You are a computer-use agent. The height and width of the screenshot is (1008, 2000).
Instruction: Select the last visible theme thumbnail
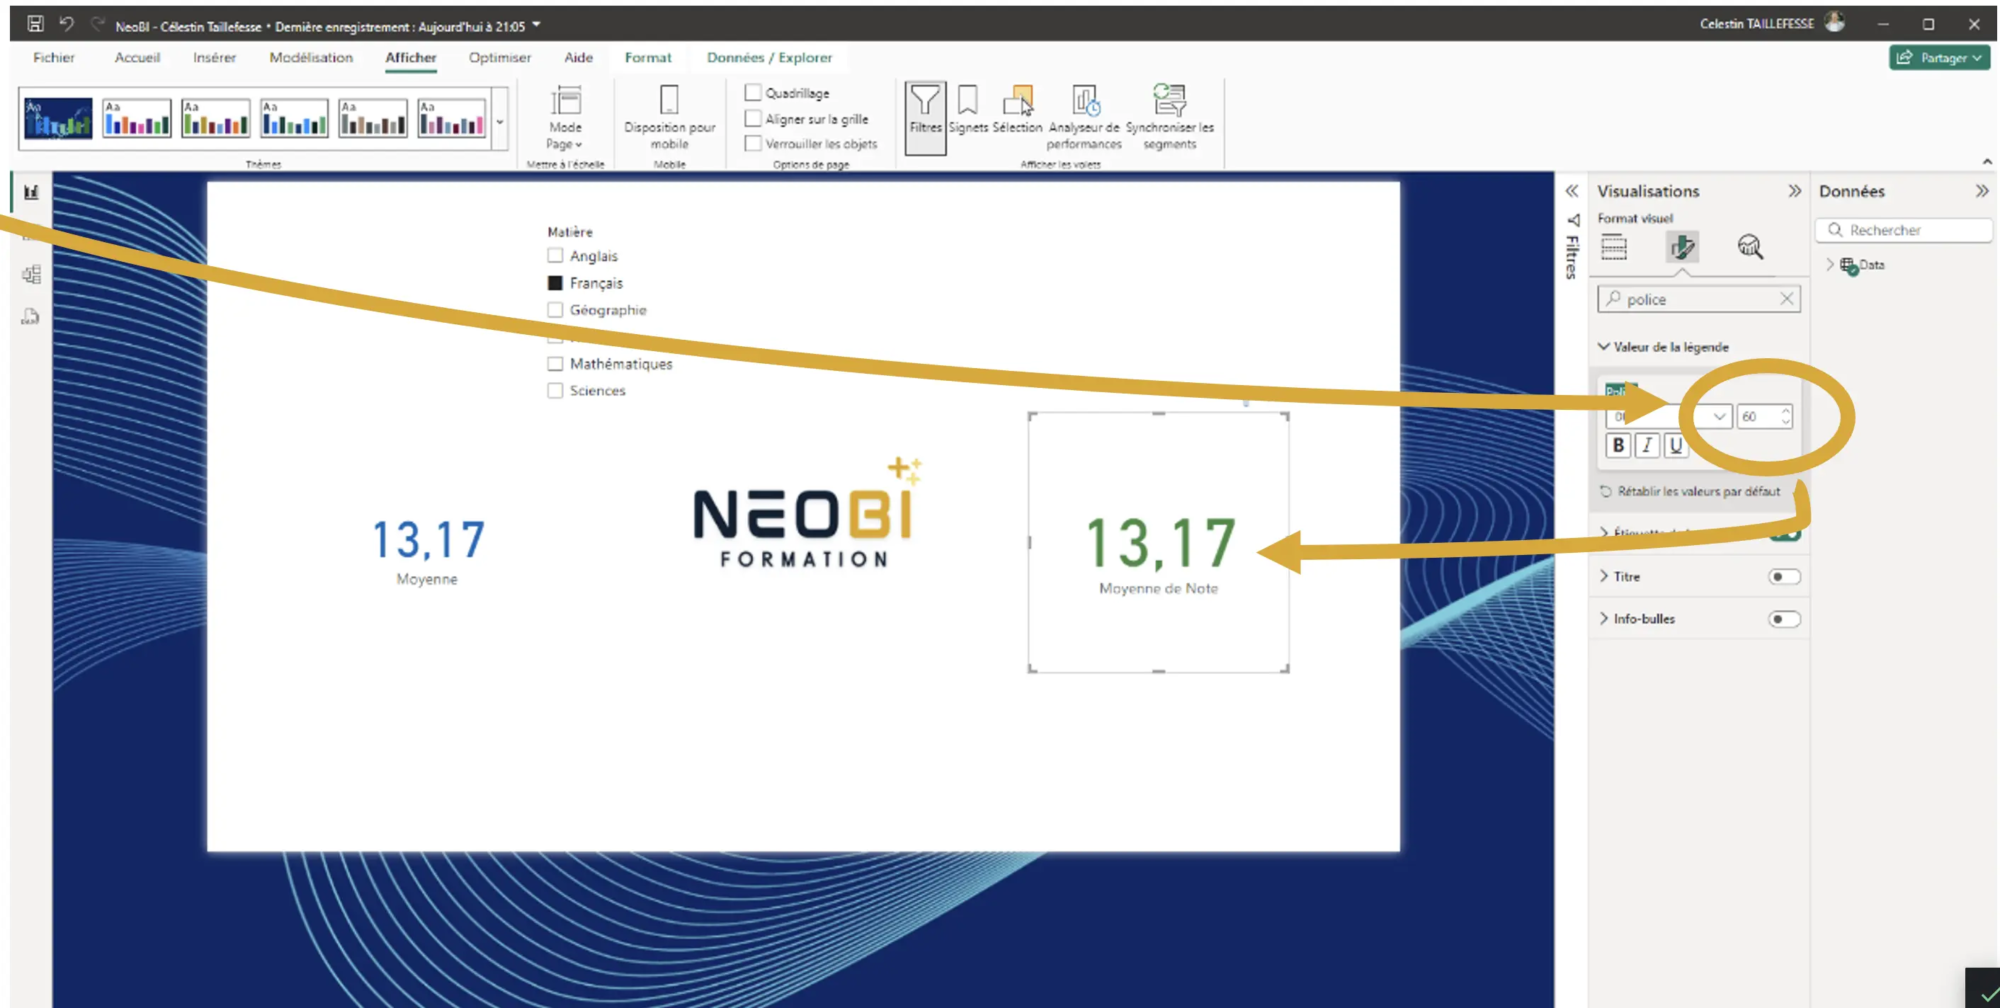pos(451,119)
